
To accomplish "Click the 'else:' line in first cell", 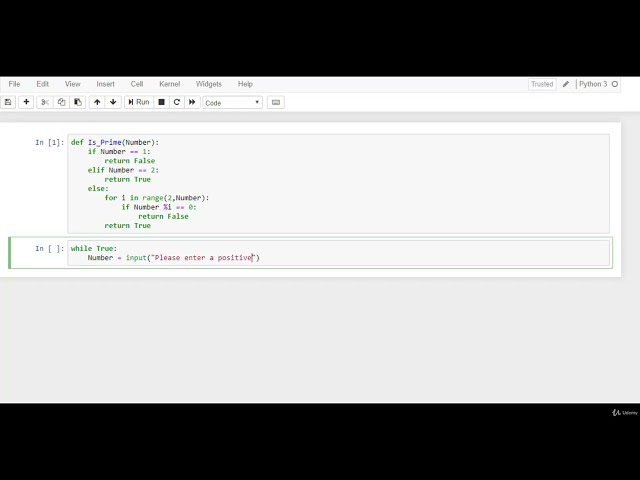I will [x=98, y=189].
